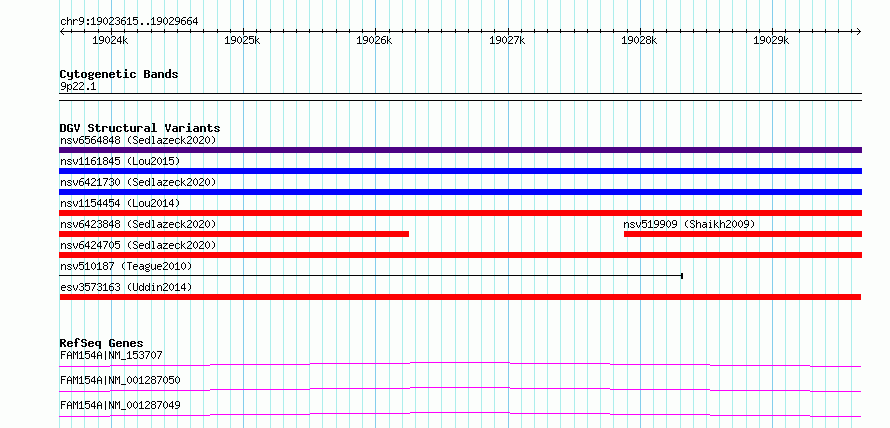
Task: Click the blue nsv6421730 variant bar
Action: (460, 192)
